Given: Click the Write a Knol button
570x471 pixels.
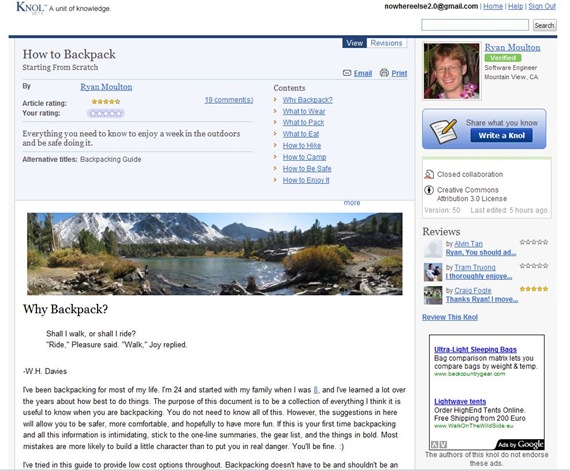Looking at the screenshot, I should click(501, 136).
